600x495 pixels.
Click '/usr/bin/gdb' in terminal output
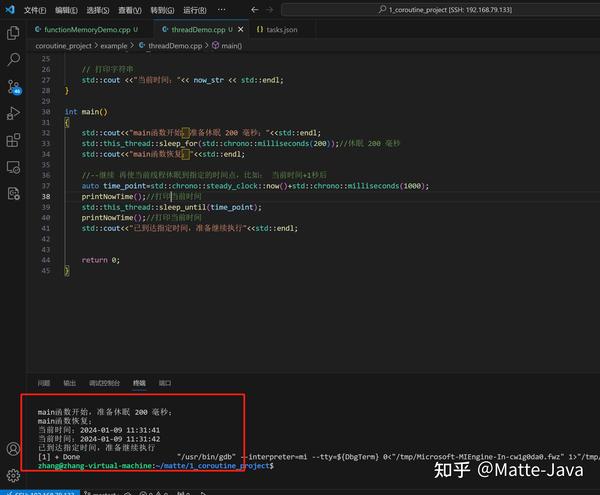(207, 457)
